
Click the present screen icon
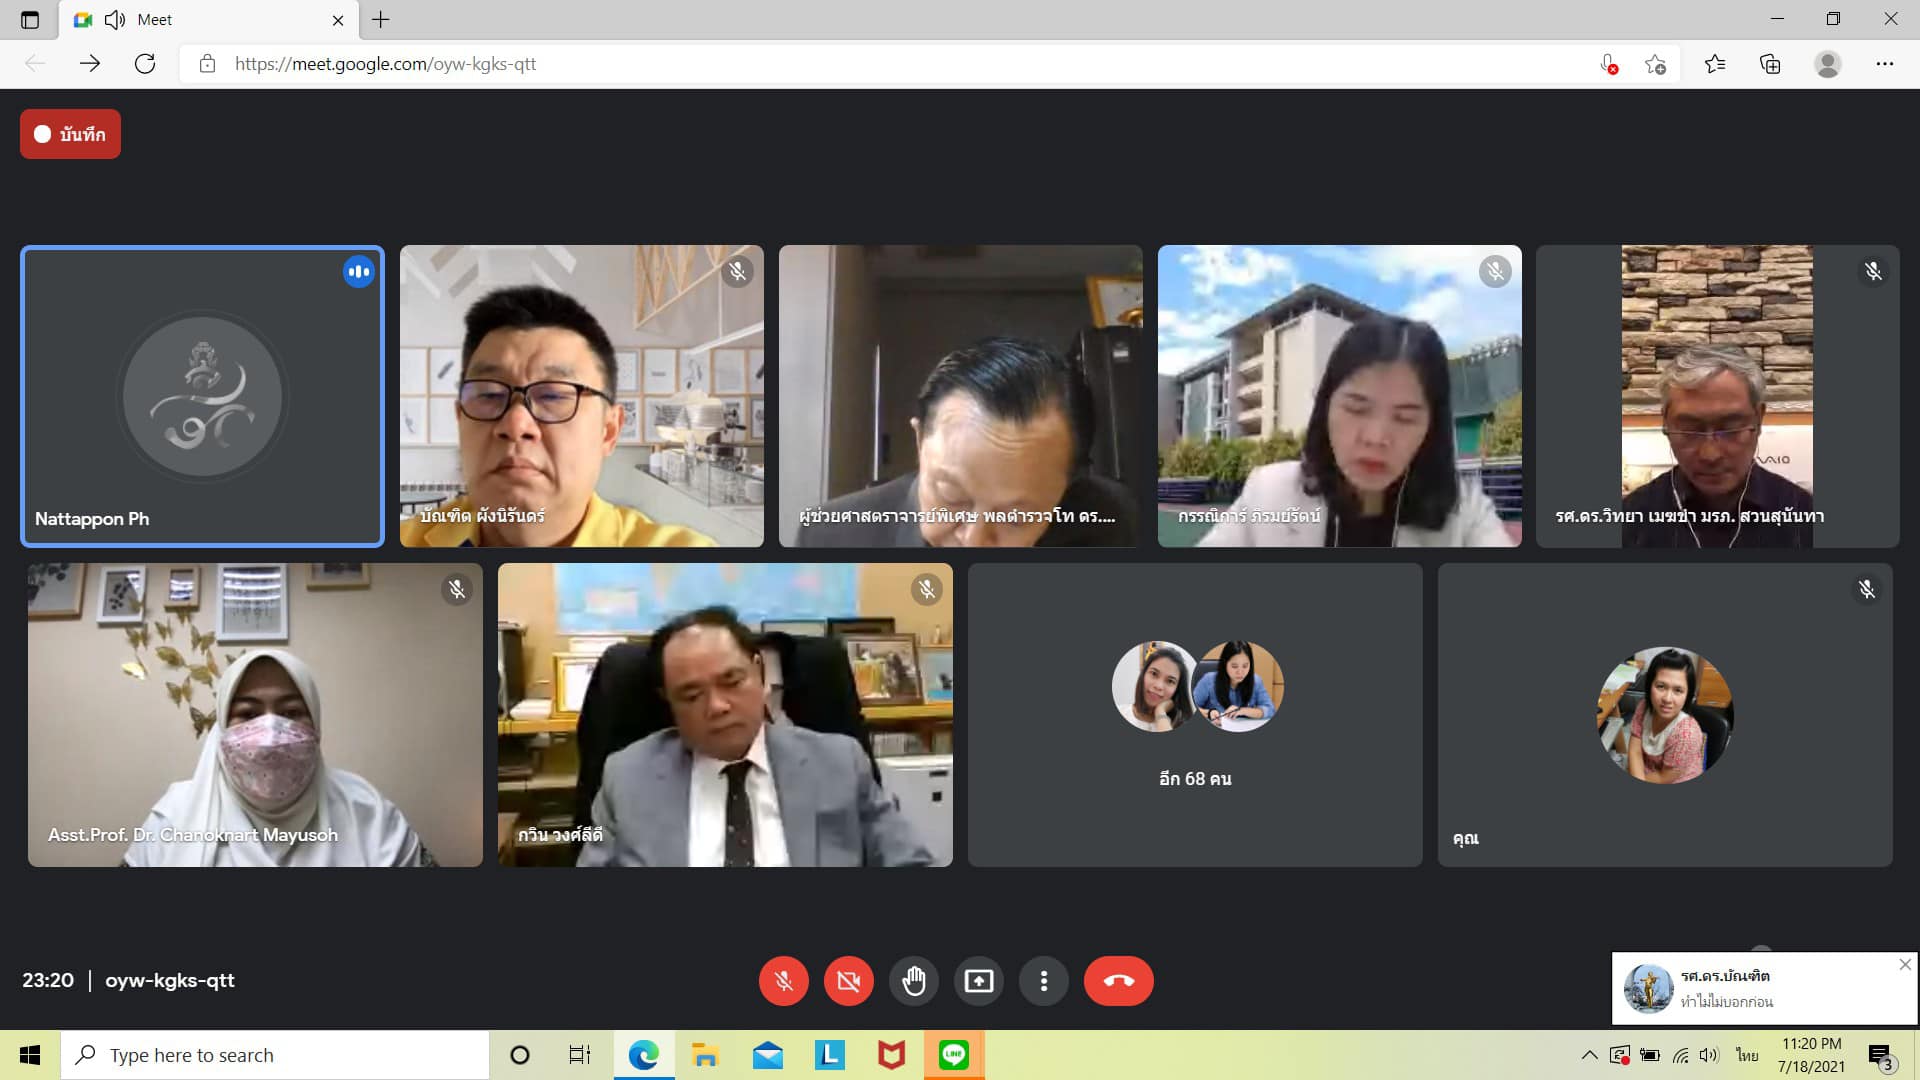pyautogui.click(x=978, y=981)
